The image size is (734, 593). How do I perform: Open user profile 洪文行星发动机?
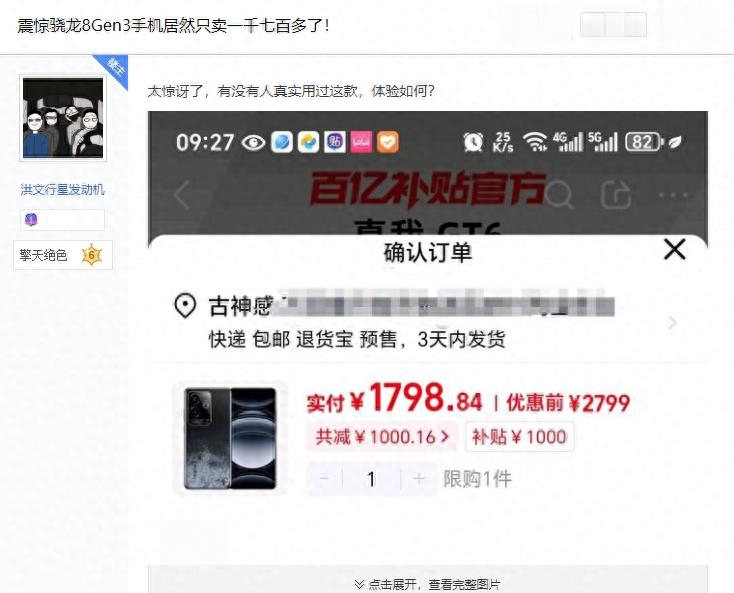pos(62,190)
